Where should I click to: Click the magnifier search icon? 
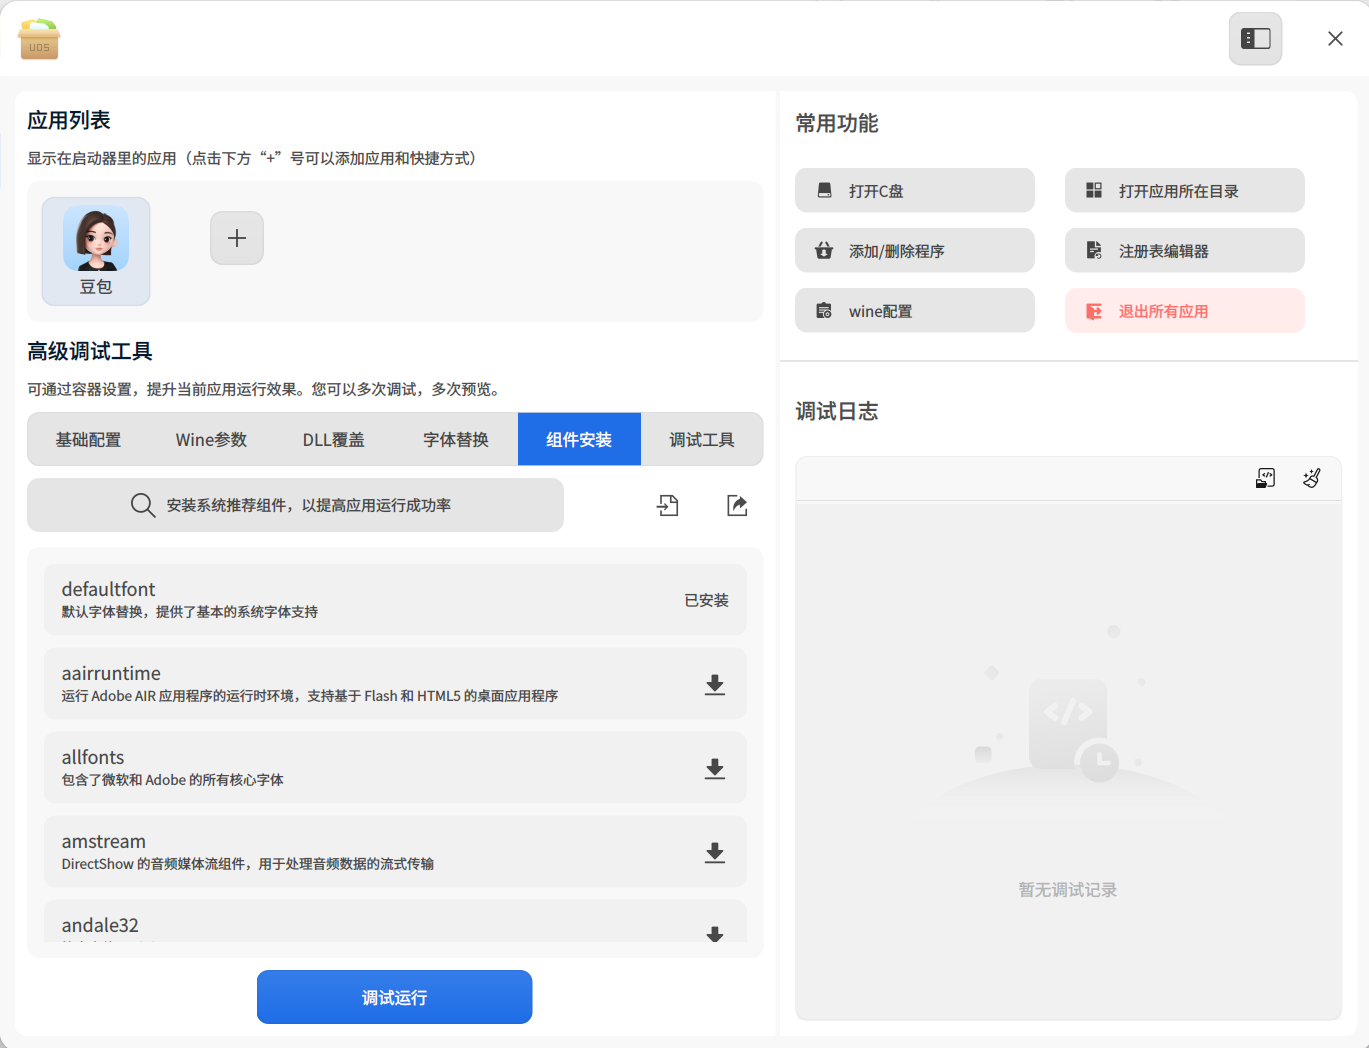pos(143,505)
